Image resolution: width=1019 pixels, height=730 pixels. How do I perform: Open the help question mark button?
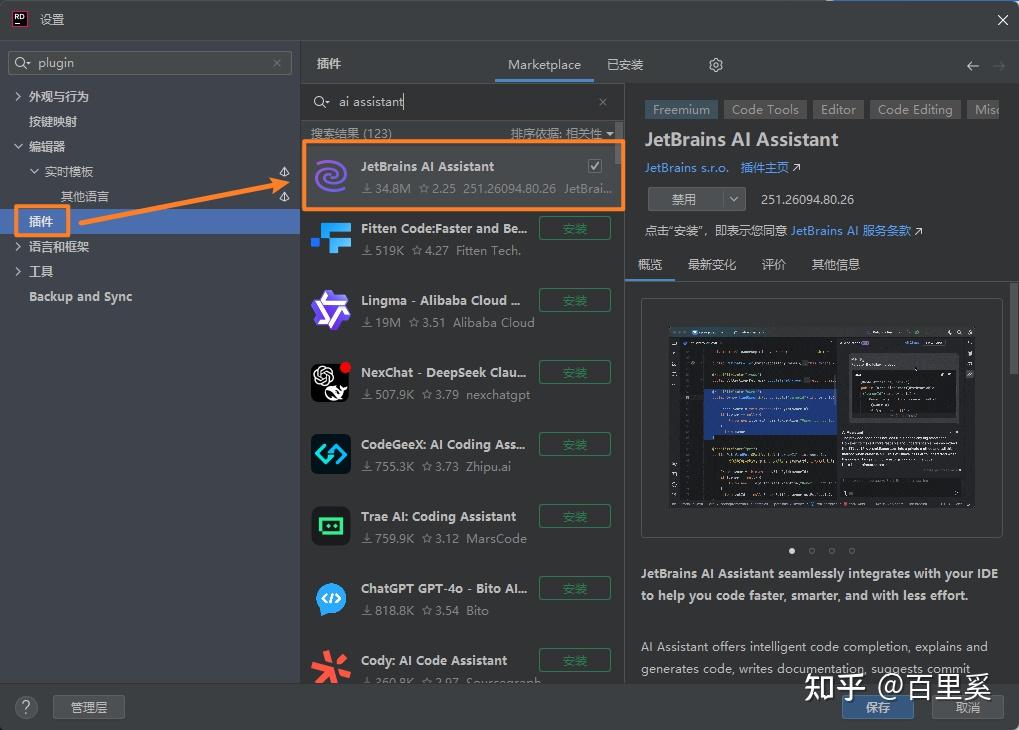pos(26,707)
